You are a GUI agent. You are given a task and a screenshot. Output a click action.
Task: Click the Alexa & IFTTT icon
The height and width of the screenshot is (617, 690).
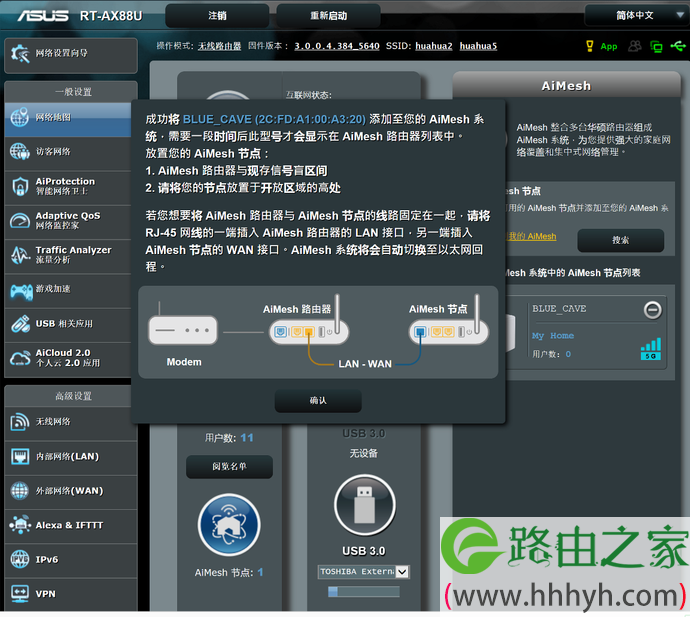click(x=20, y=525)
